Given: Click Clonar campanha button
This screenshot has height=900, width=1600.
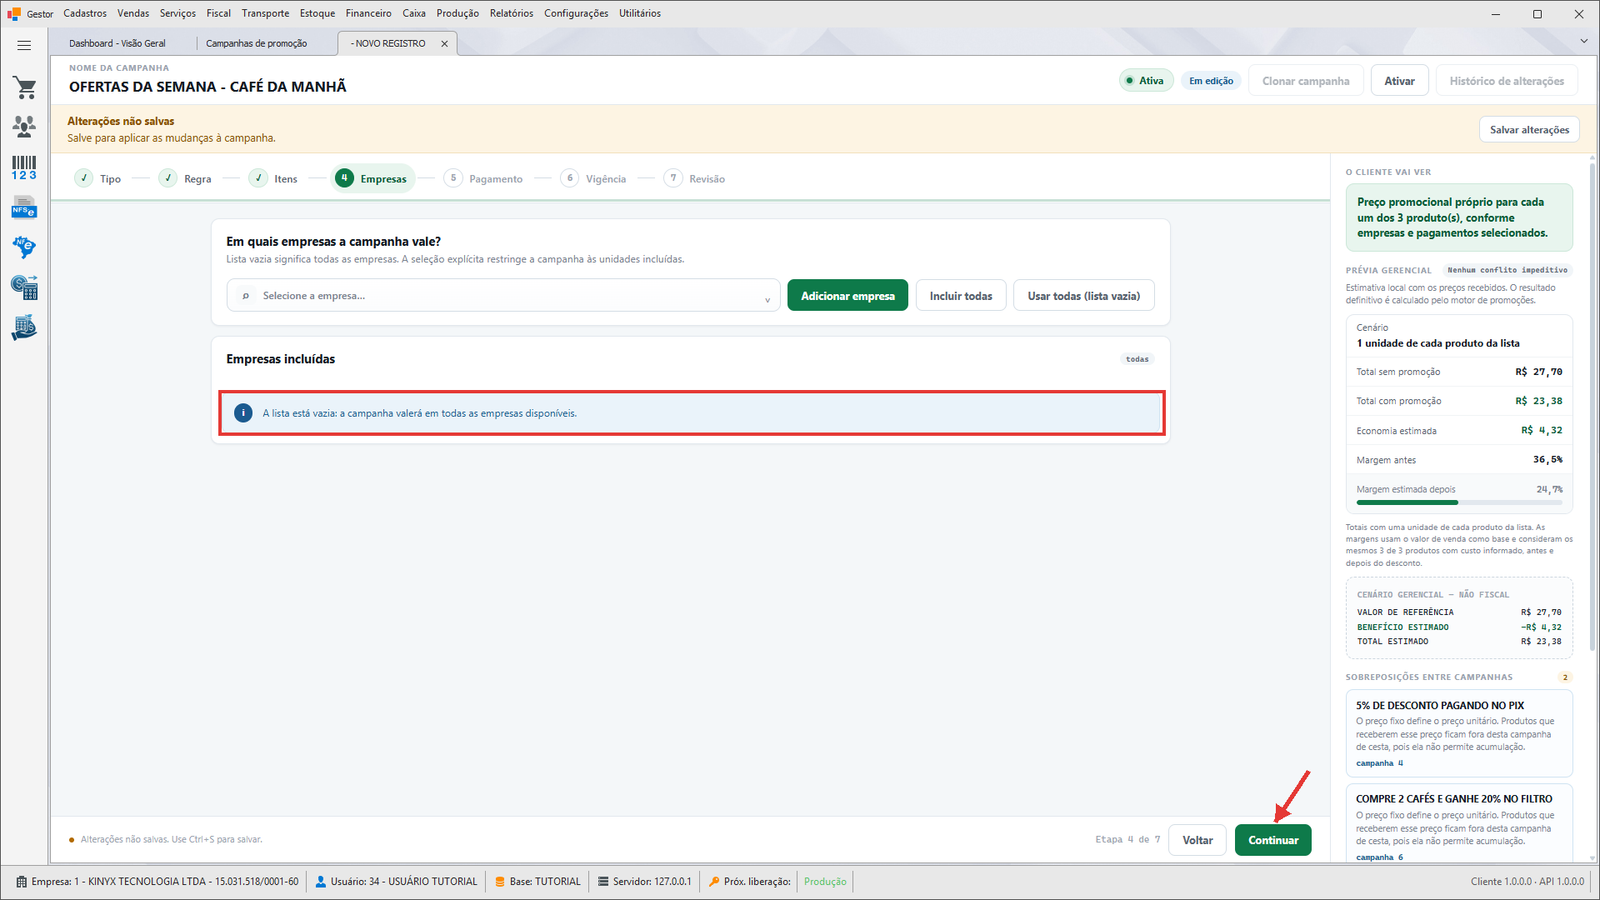Looking at the screenshot, I should (x=1305, y=81).
